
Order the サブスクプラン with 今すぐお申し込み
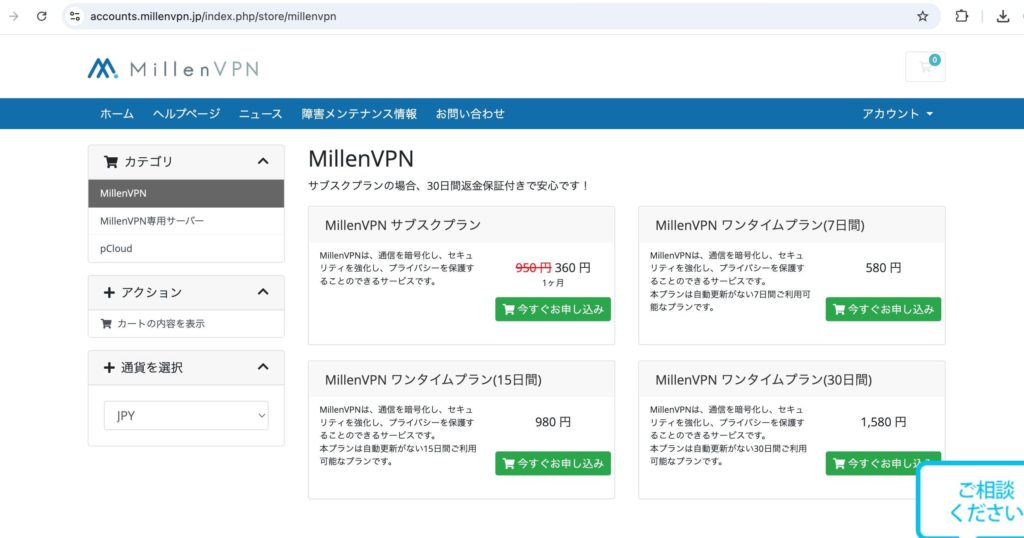point(553,309)
